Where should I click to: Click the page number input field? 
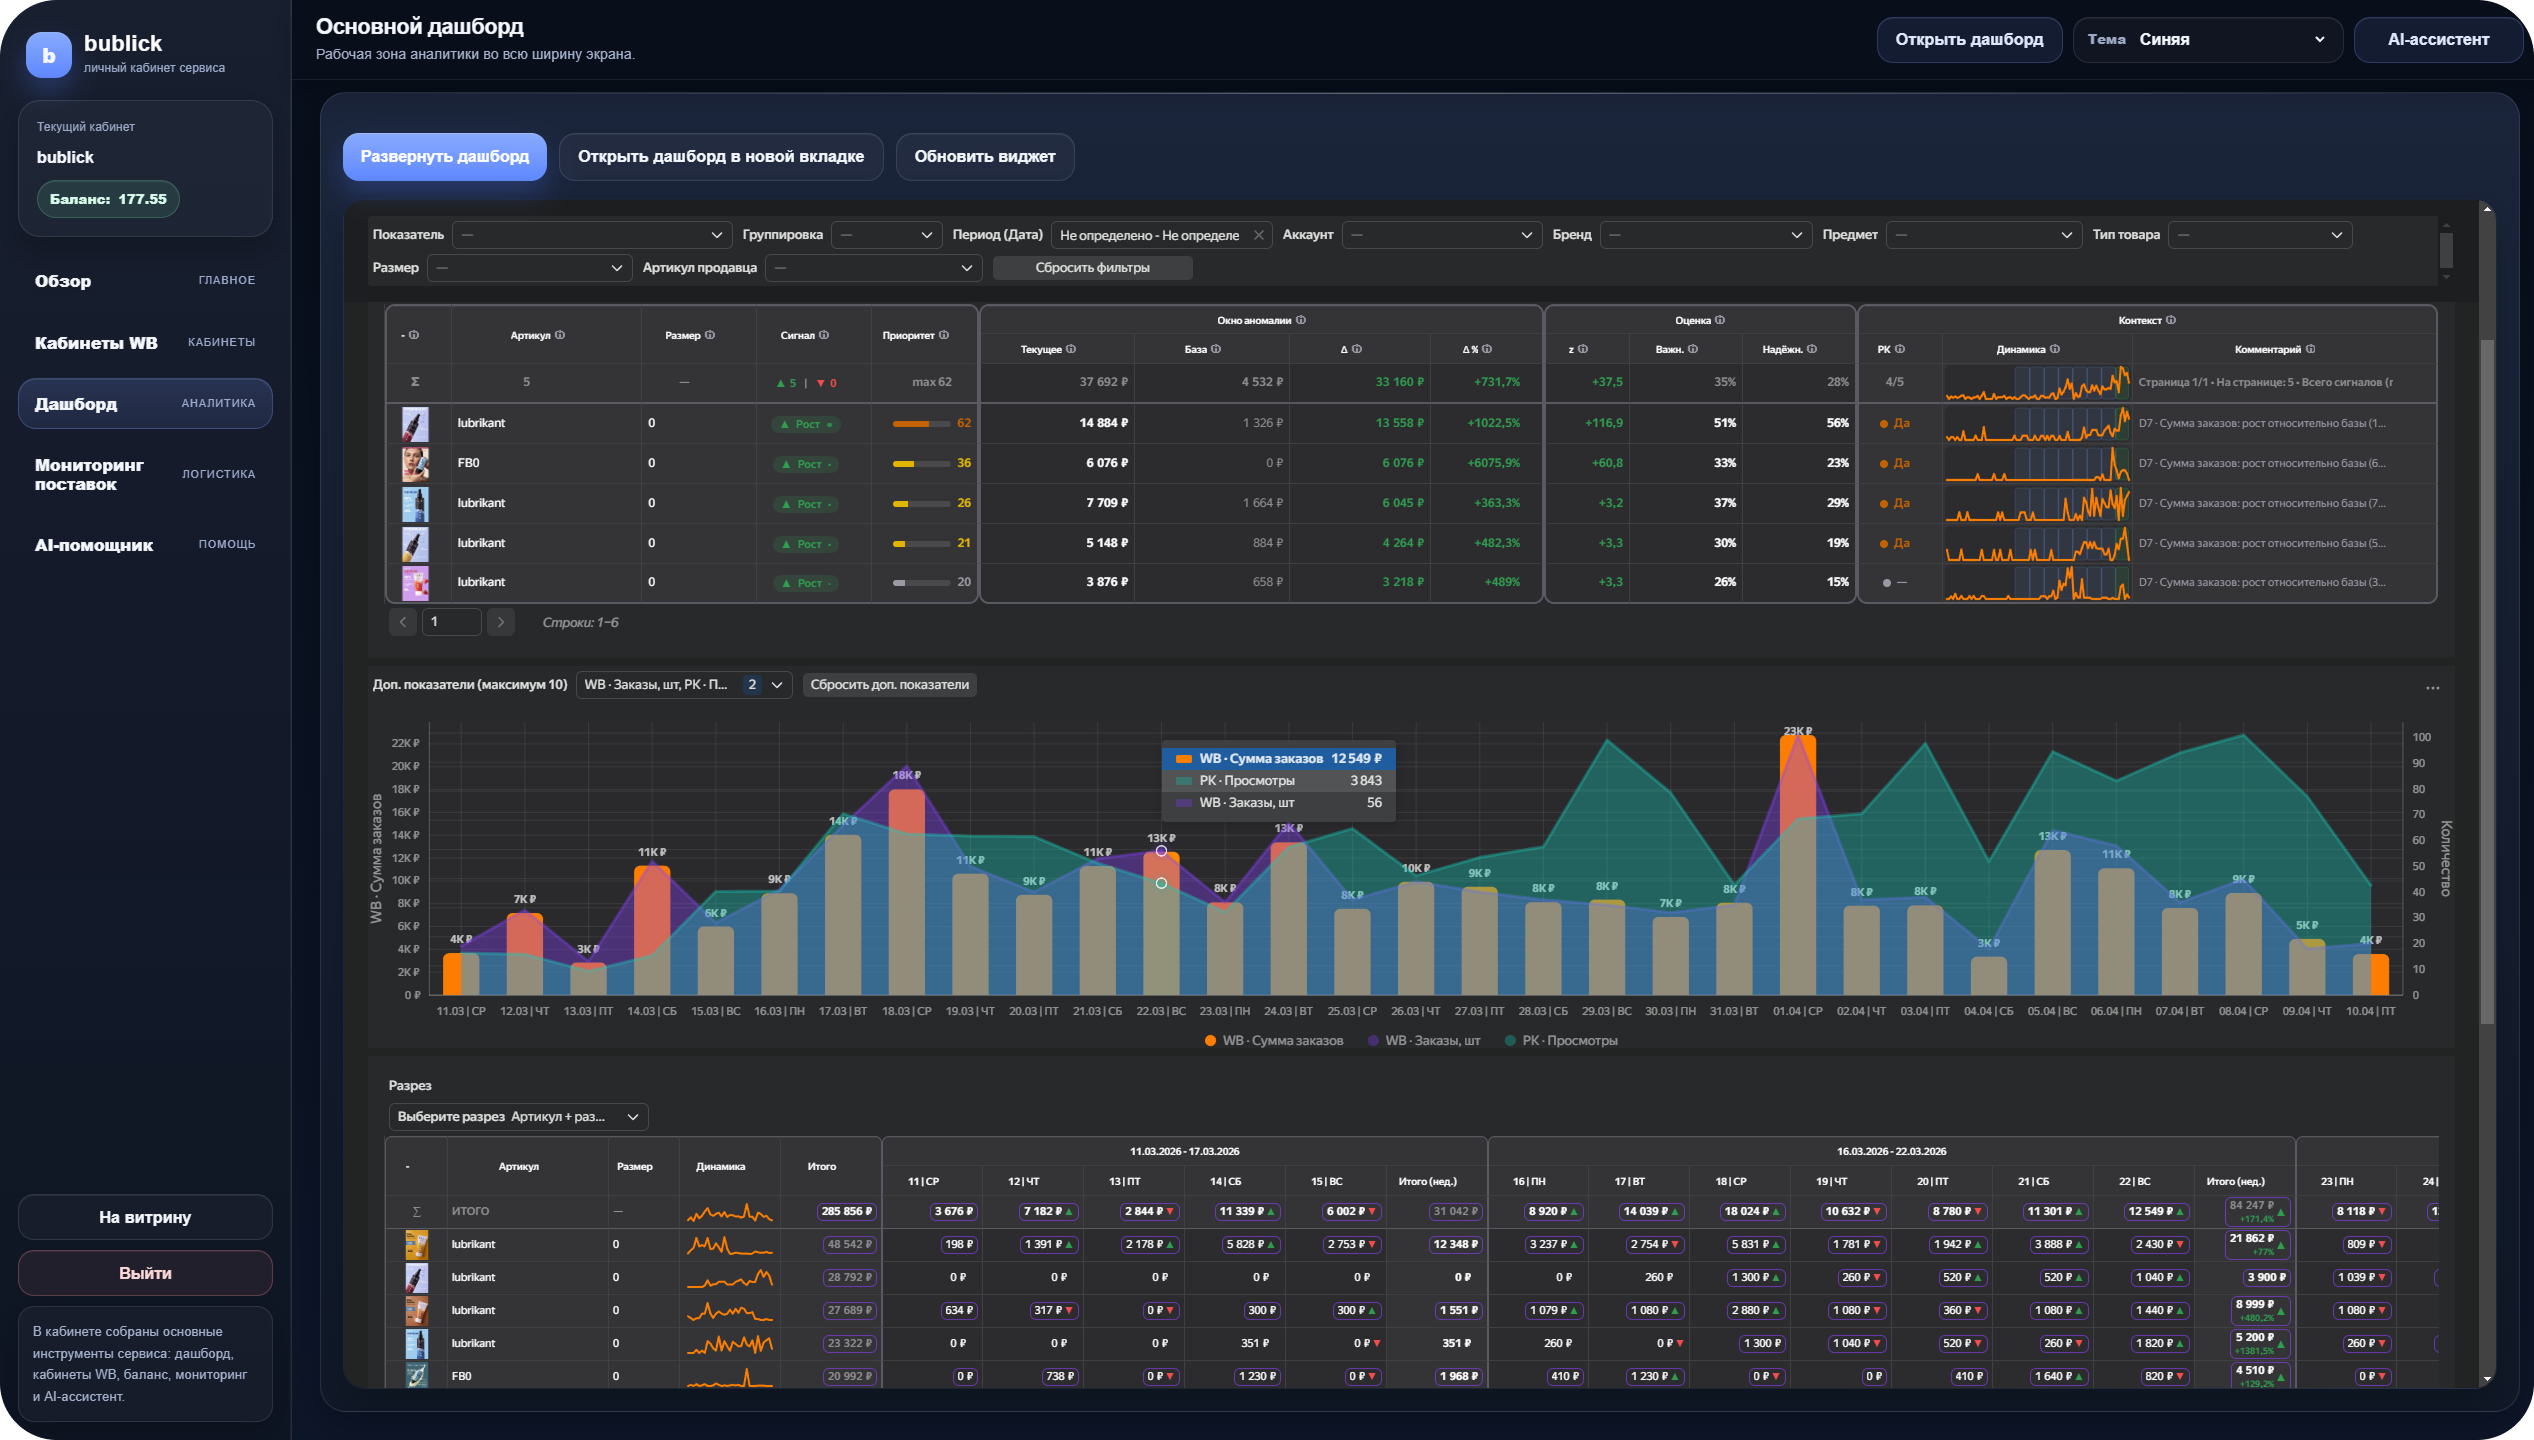click(451, 622)
